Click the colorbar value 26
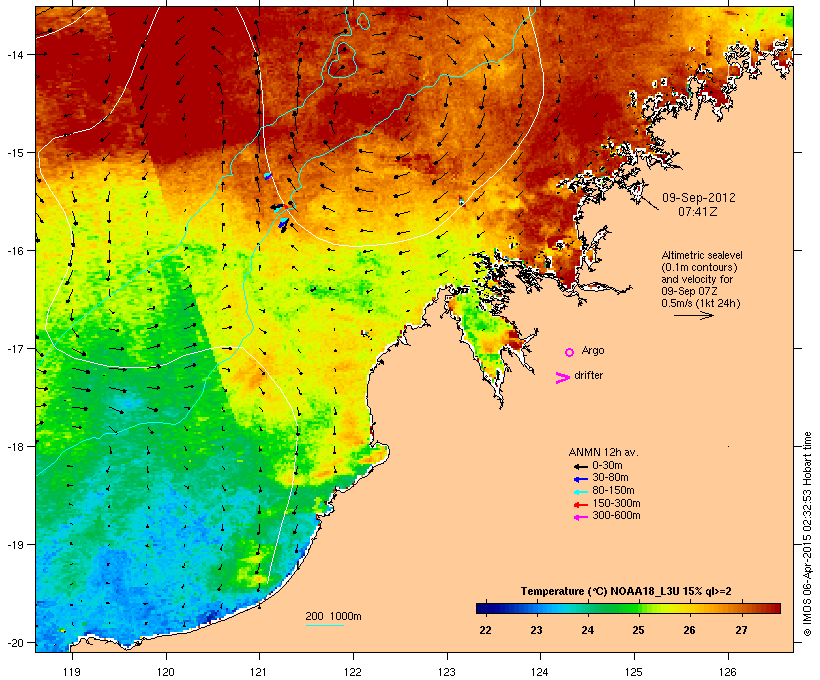The image size is (820, 680). pos(689,630)
